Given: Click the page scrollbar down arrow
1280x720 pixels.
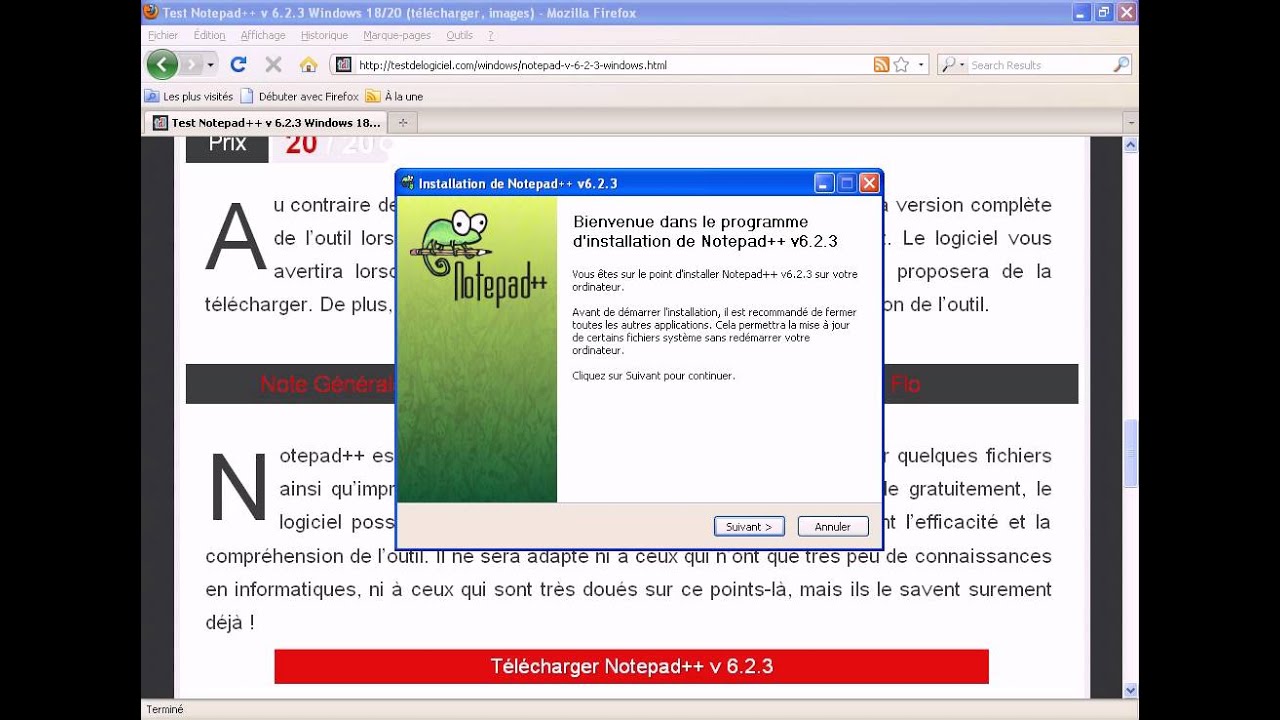Looking at the screenshot, I should [x=1131, y=689].
